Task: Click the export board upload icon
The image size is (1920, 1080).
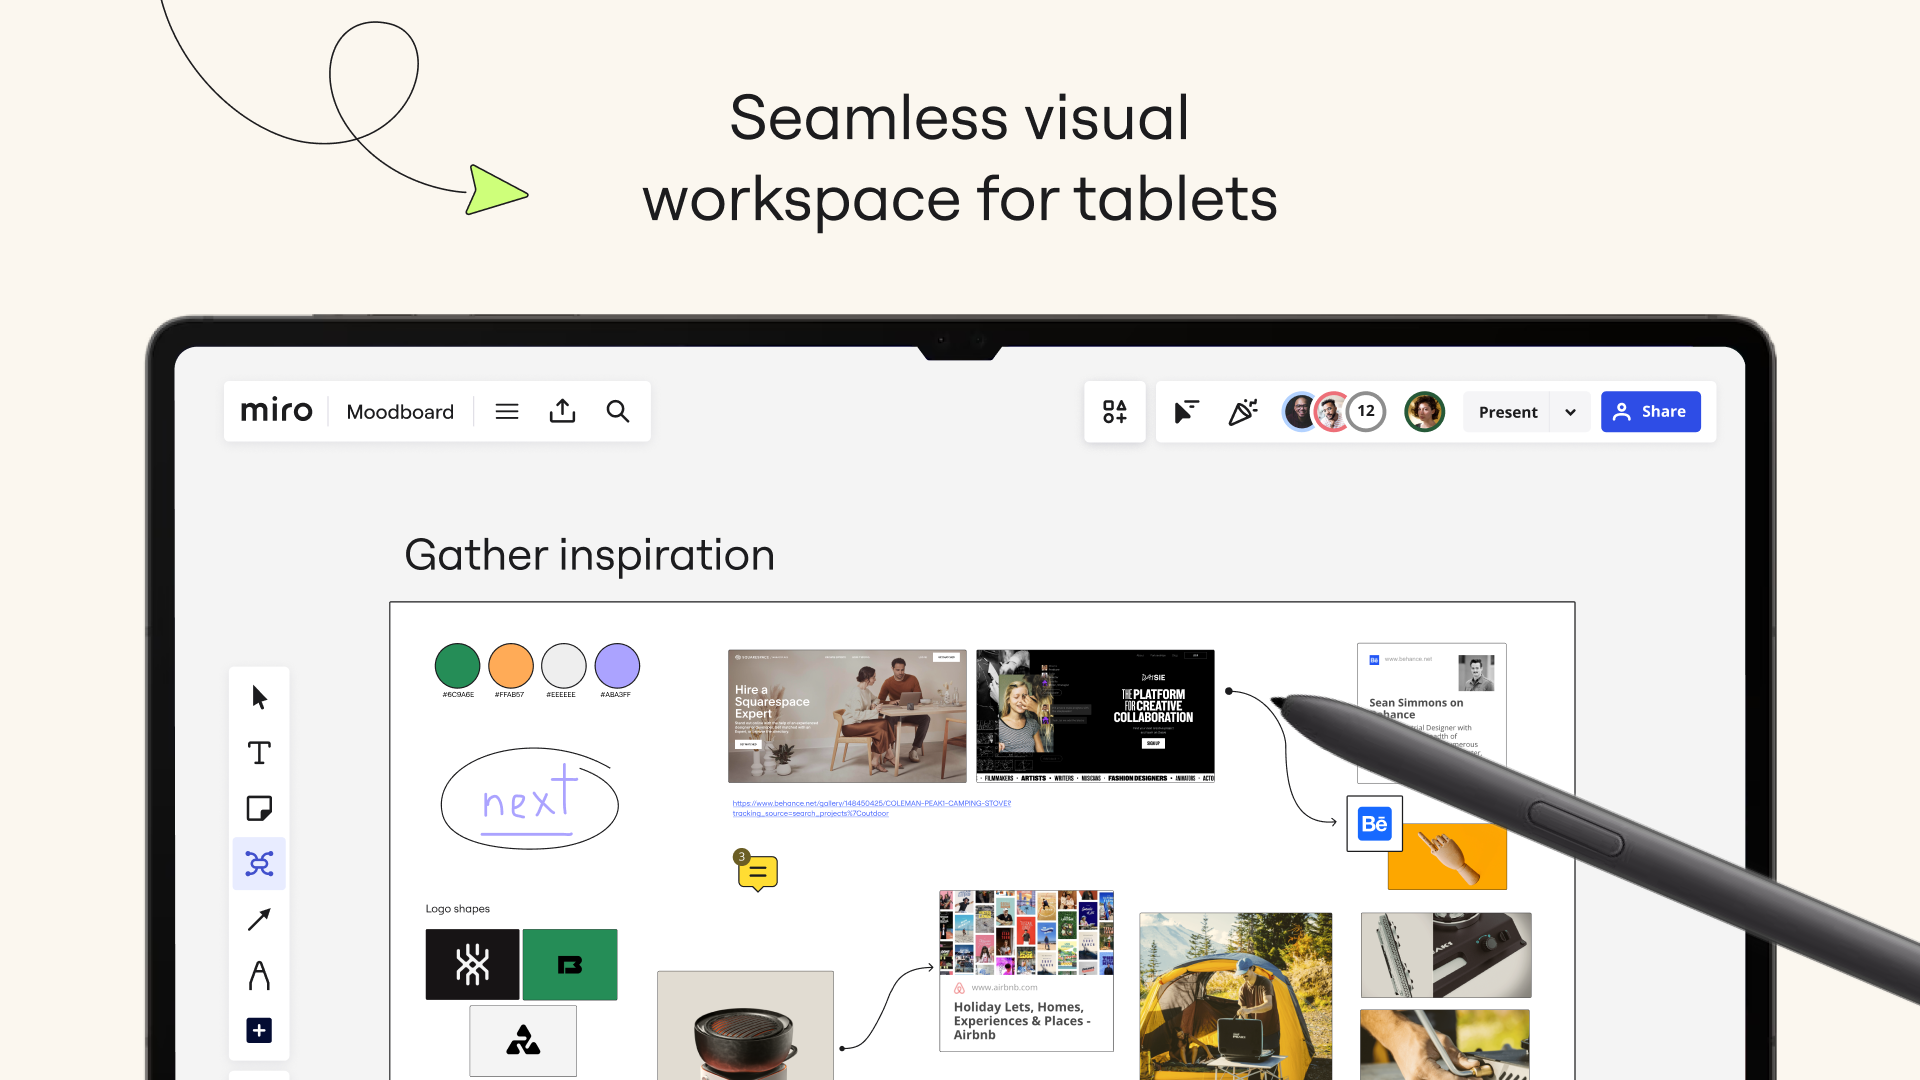Action: coord(562,411)
